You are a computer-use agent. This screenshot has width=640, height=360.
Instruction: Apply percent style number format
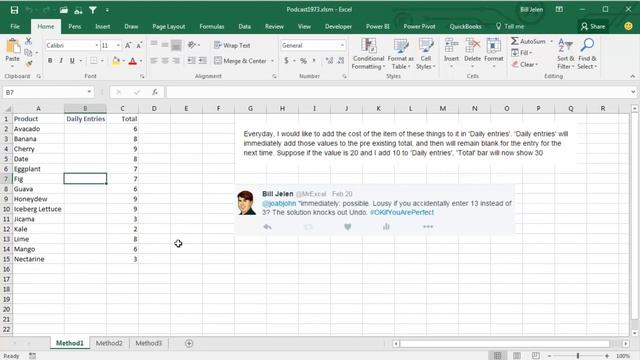pyautogui.click(x=303, y=61)
